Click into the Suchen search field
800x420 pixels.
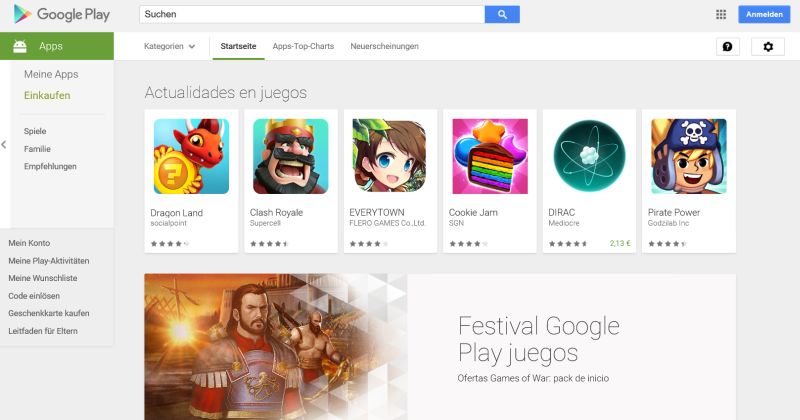(x=312, y=14)
